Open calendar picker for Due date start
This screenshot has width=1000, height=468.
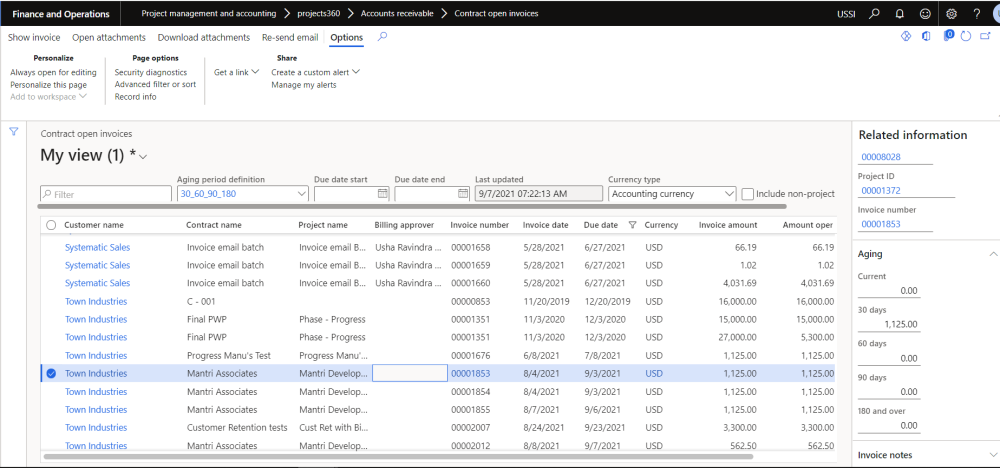click(382, 194)
